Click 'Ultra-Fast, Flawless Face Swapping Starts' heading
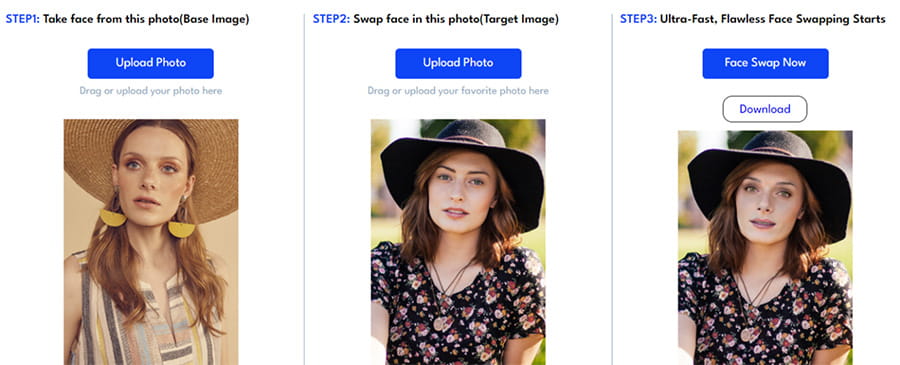Screen dimensions: 900x365 point(773,20)
